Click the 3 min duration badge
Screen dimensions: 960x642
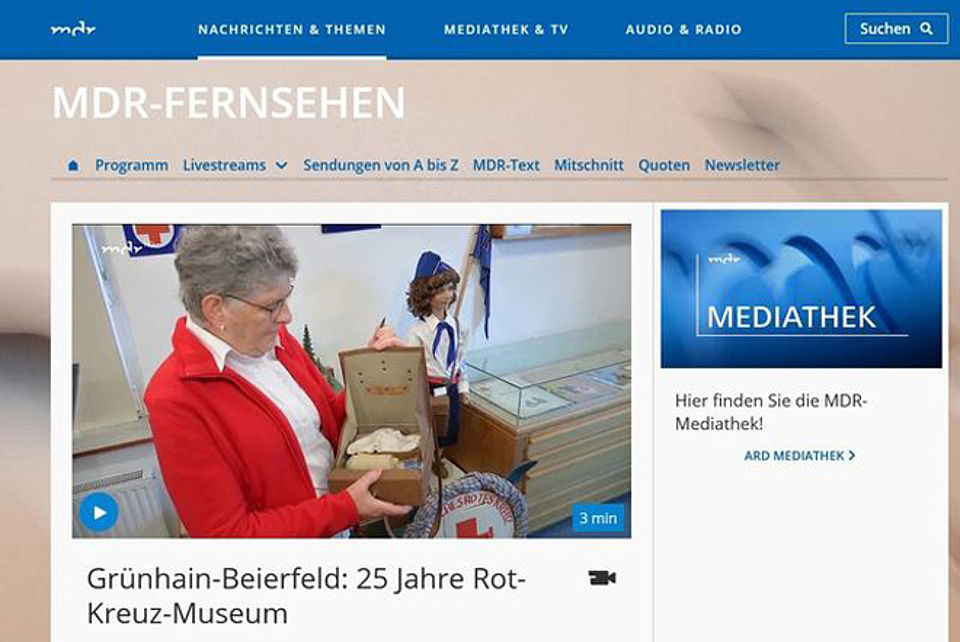[598, 518]
